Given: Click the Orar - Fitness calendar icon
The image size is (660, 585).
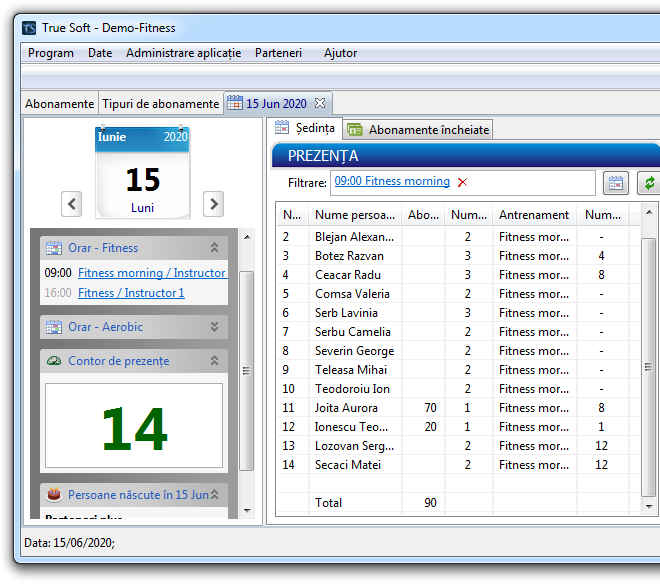Looking at the screenshot, I should tap(54, 248).
